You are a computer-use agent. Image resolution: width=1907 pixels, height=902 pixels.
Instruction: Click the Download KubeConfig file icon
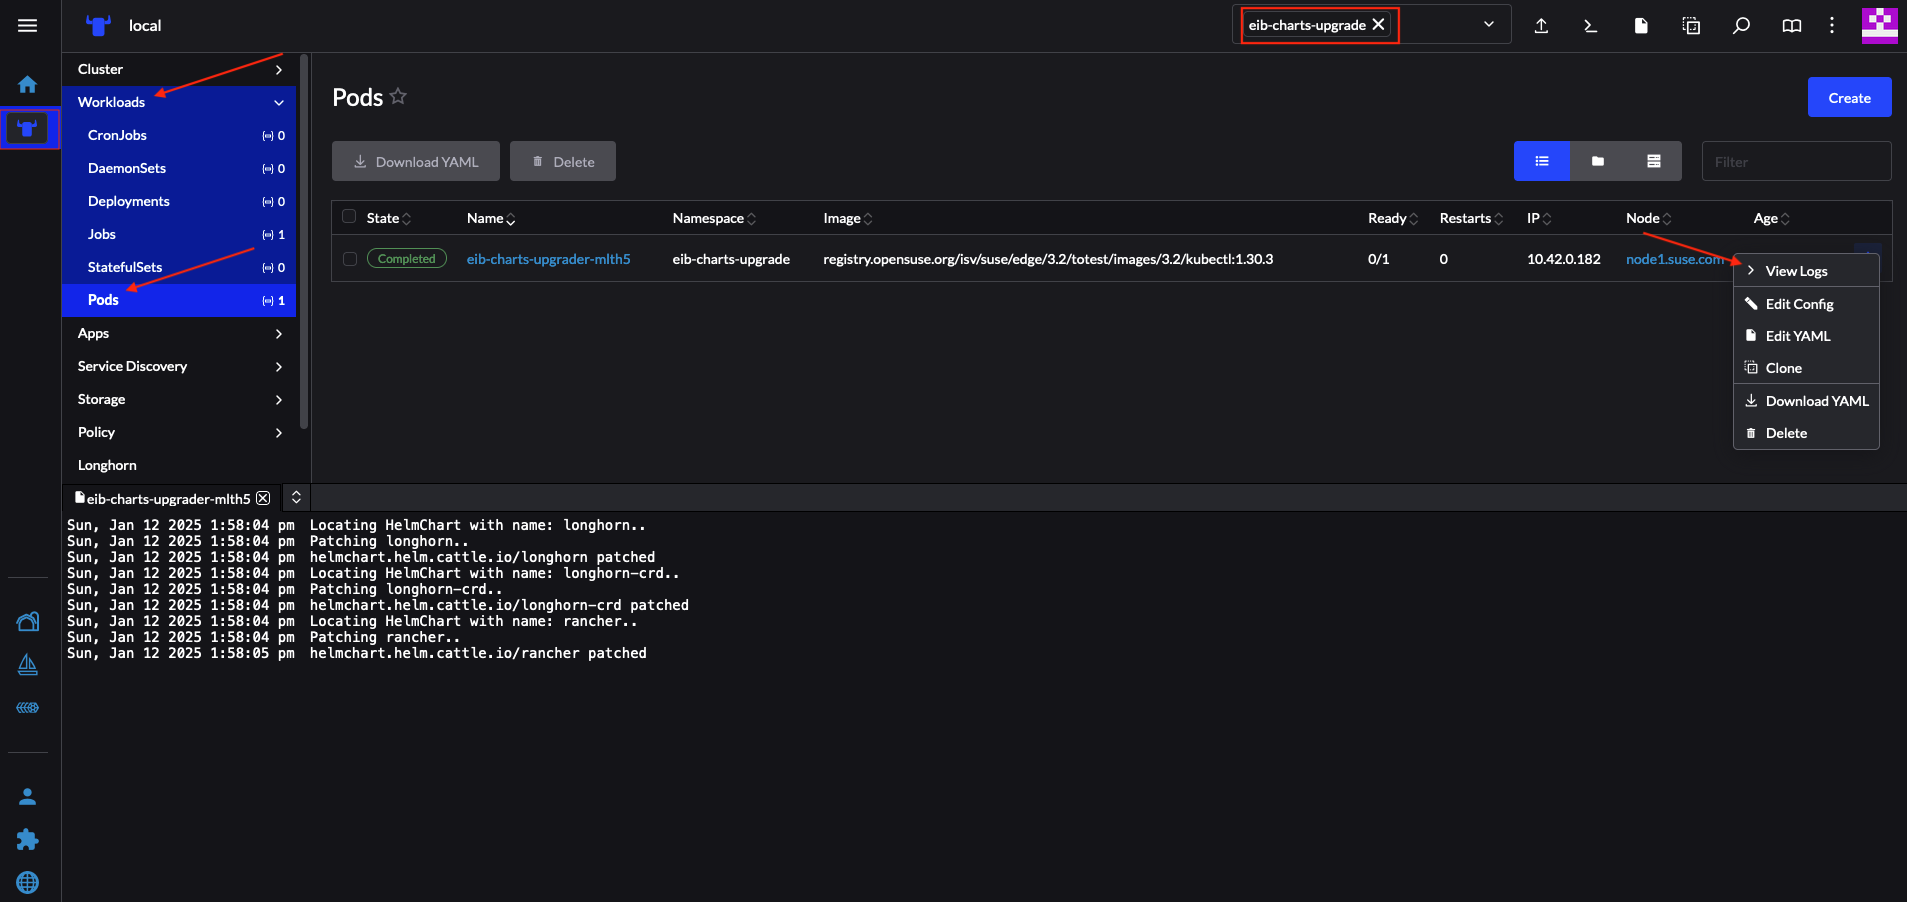tap(1641, 26)
